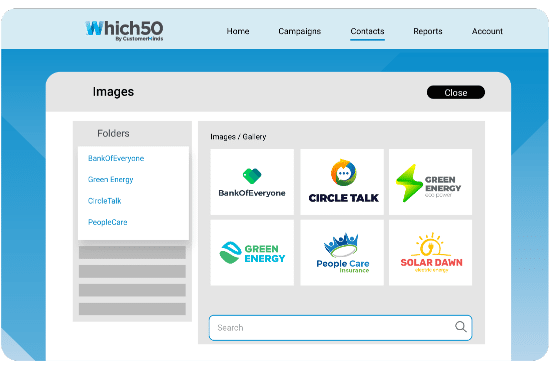Open the Green Energy folder
550x371 pixels.
coord(110,180)
